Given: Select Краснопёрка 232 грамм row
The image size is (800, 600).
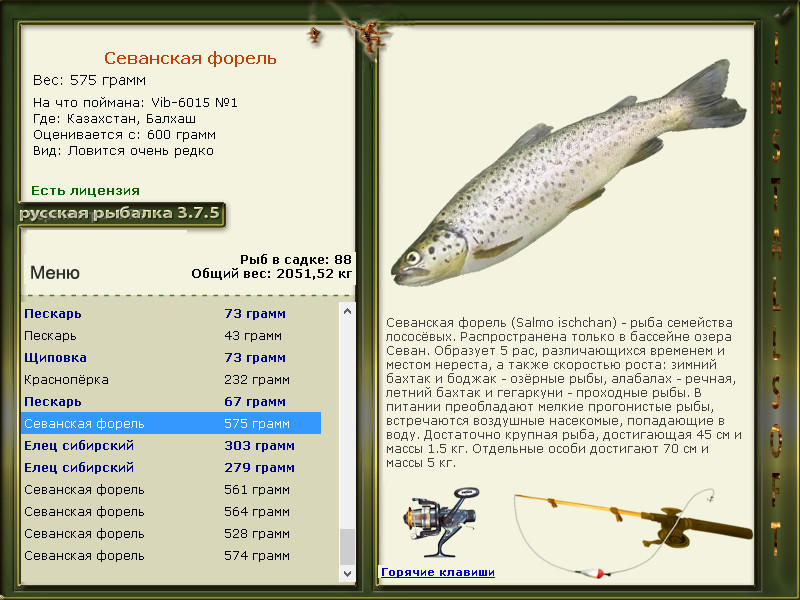Looking at the screenshot, I should (171, 379).
